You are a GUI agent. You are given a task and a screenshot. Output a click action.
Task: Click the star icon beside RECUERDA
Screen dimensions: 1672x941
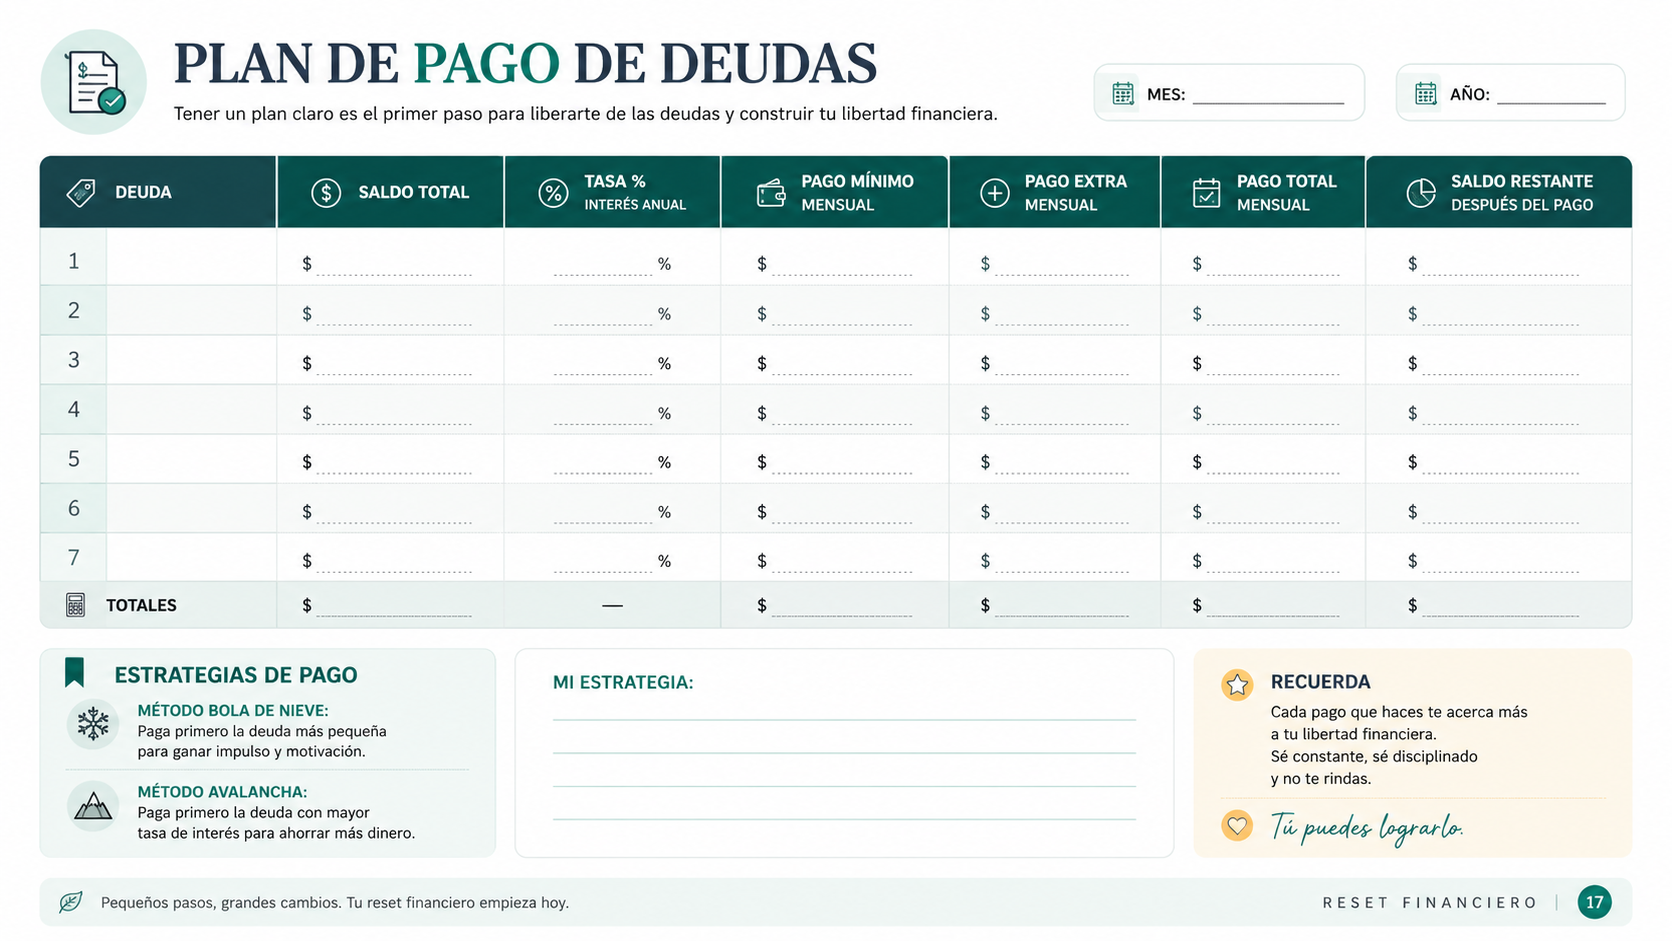pyautogui.click(x=1237, y=684)
